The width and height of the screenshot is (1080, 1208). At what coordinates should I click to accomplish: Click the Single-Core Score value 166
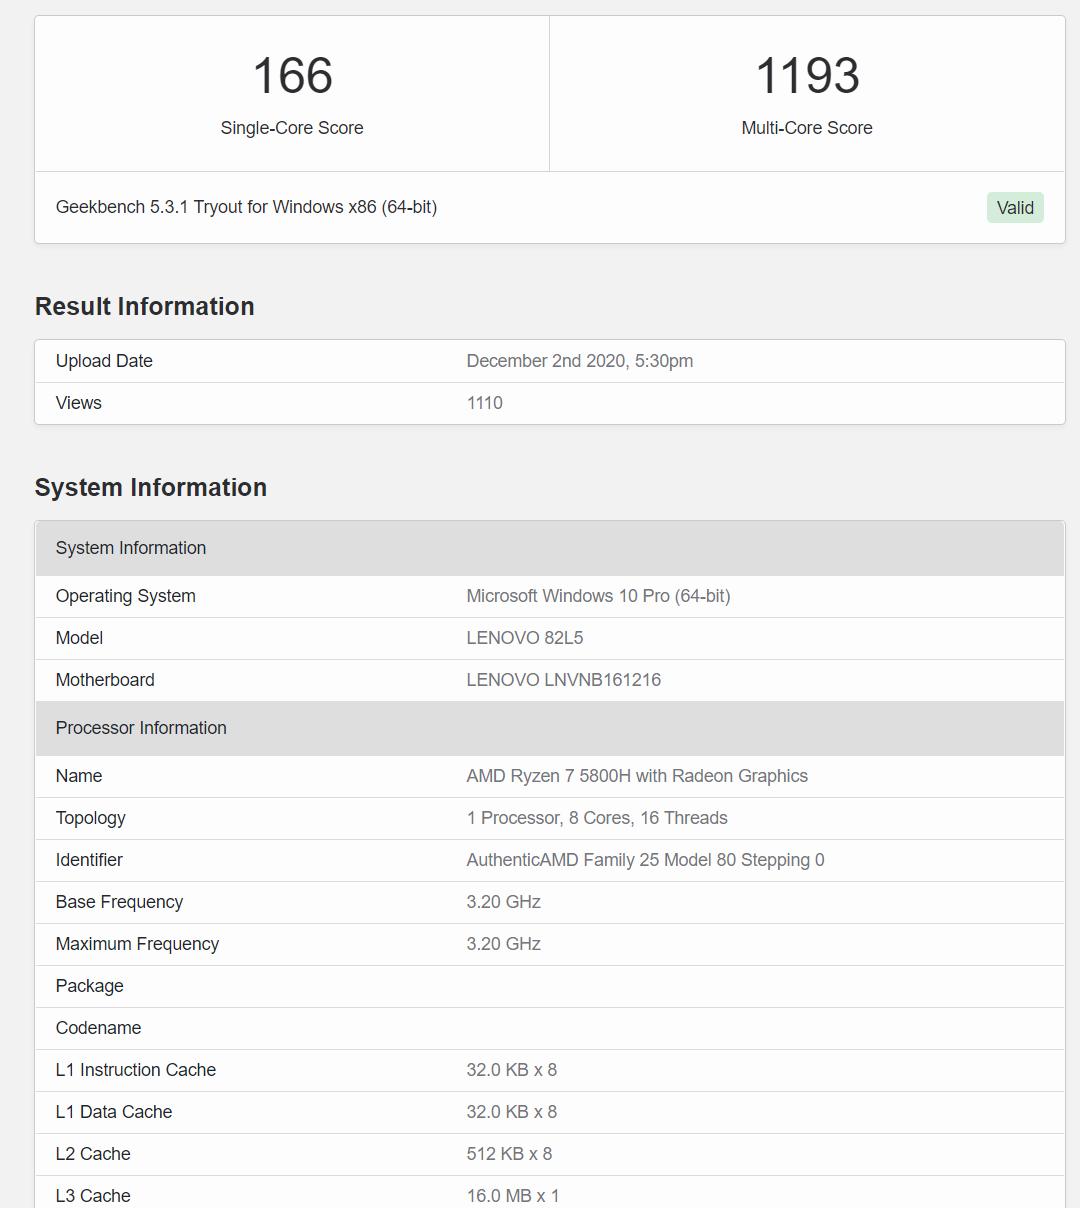click(x=291, y=75)
